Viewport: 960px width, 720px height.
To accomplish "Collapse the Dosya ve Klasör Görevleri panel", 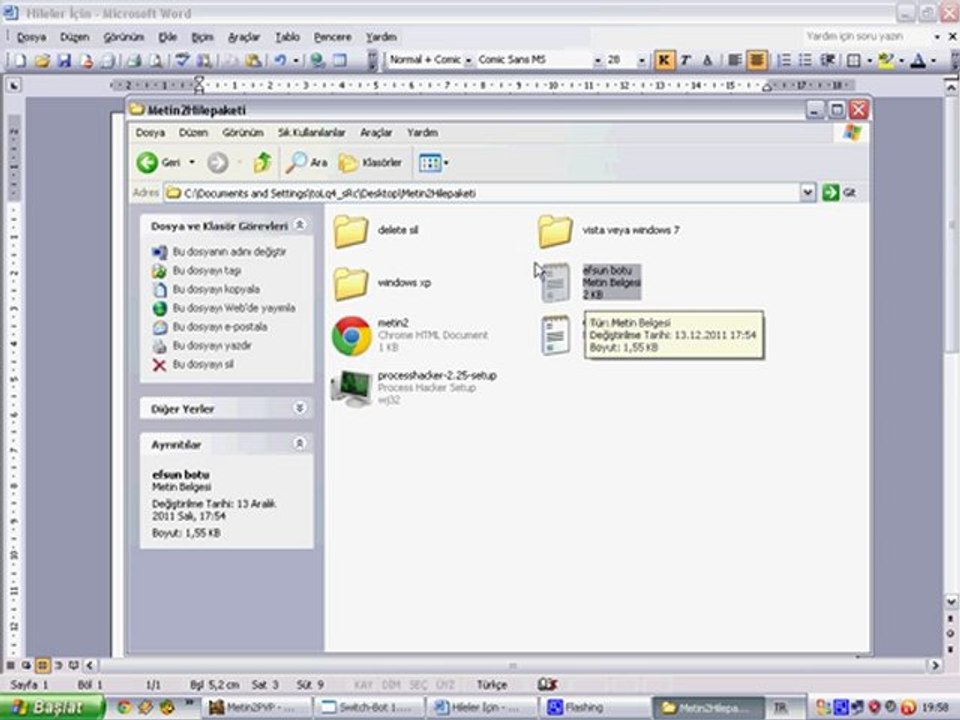I will coord(300,225).
